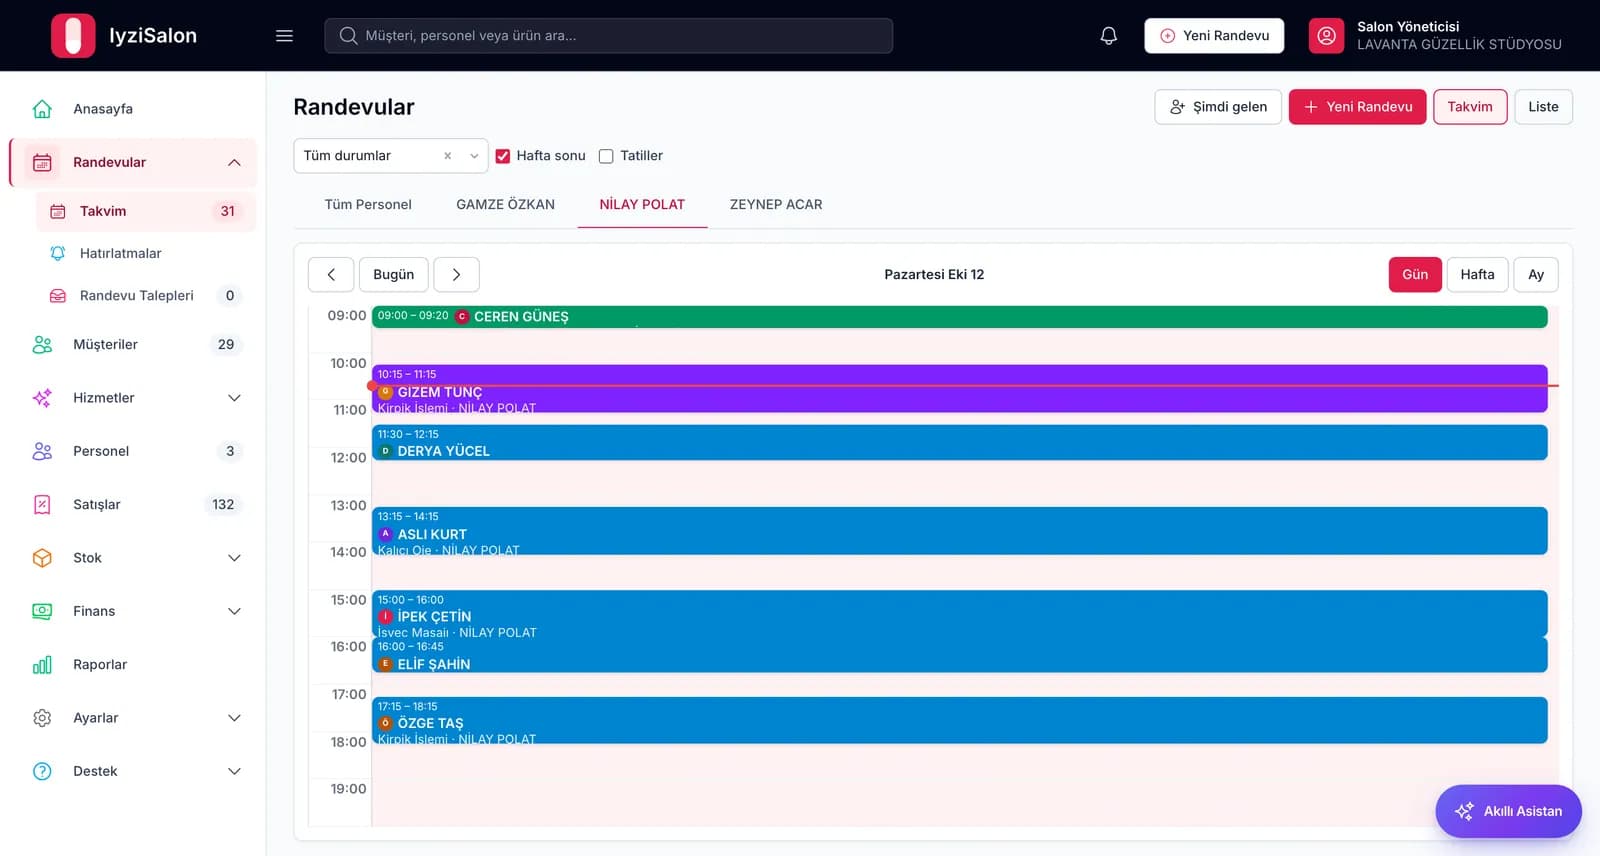Image resolution: width=1600 pixels, height=856 pixels.
Task: Select the Hatırlatmalar alarm icon
Action: point(58,254)
